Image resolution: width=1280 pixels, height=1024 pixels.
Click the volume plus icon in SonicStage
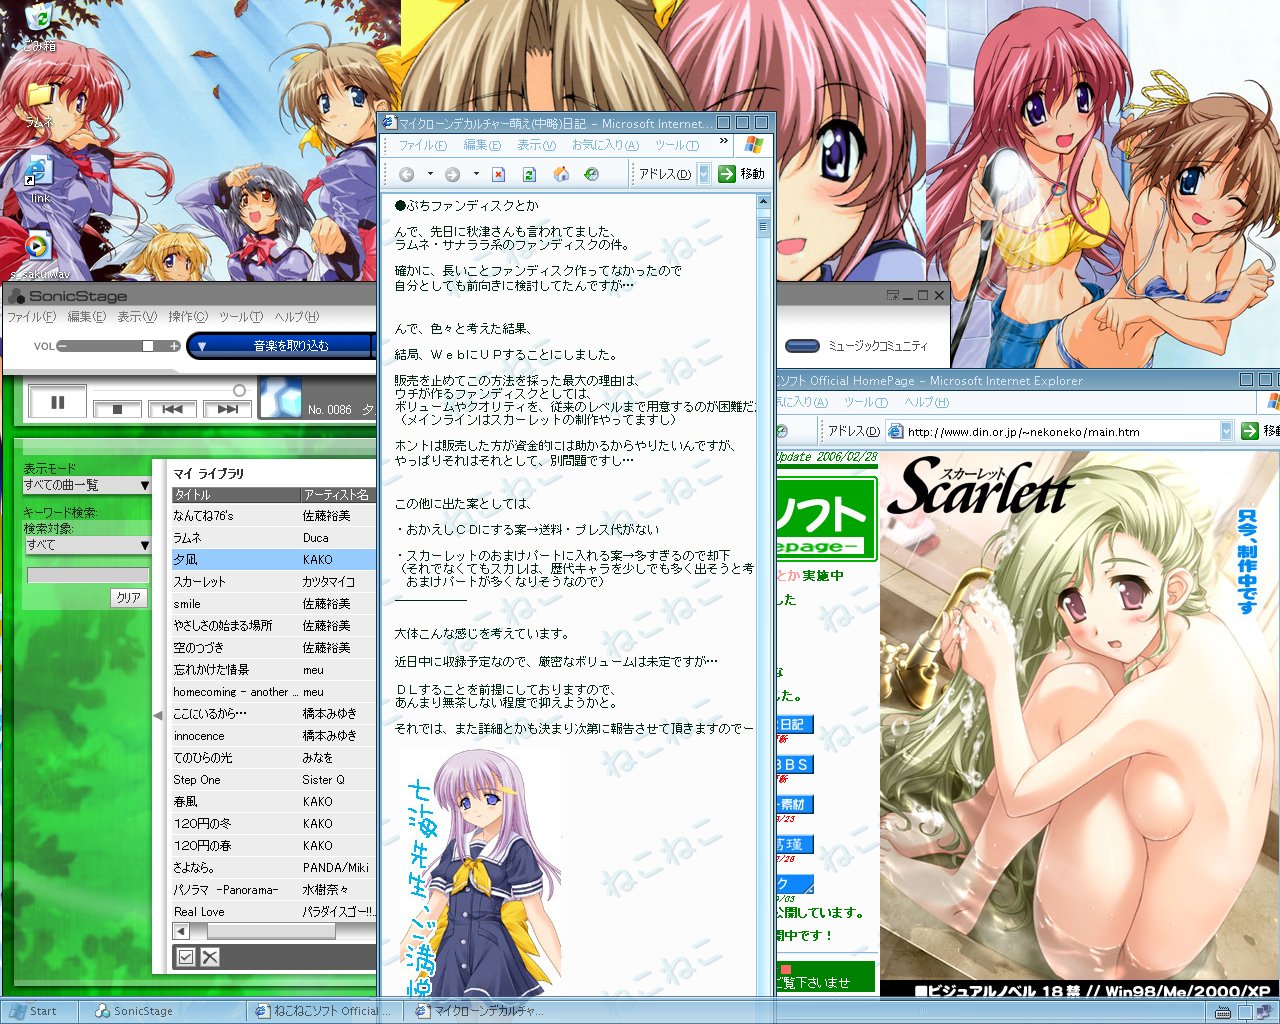click(x=174, y=346)
